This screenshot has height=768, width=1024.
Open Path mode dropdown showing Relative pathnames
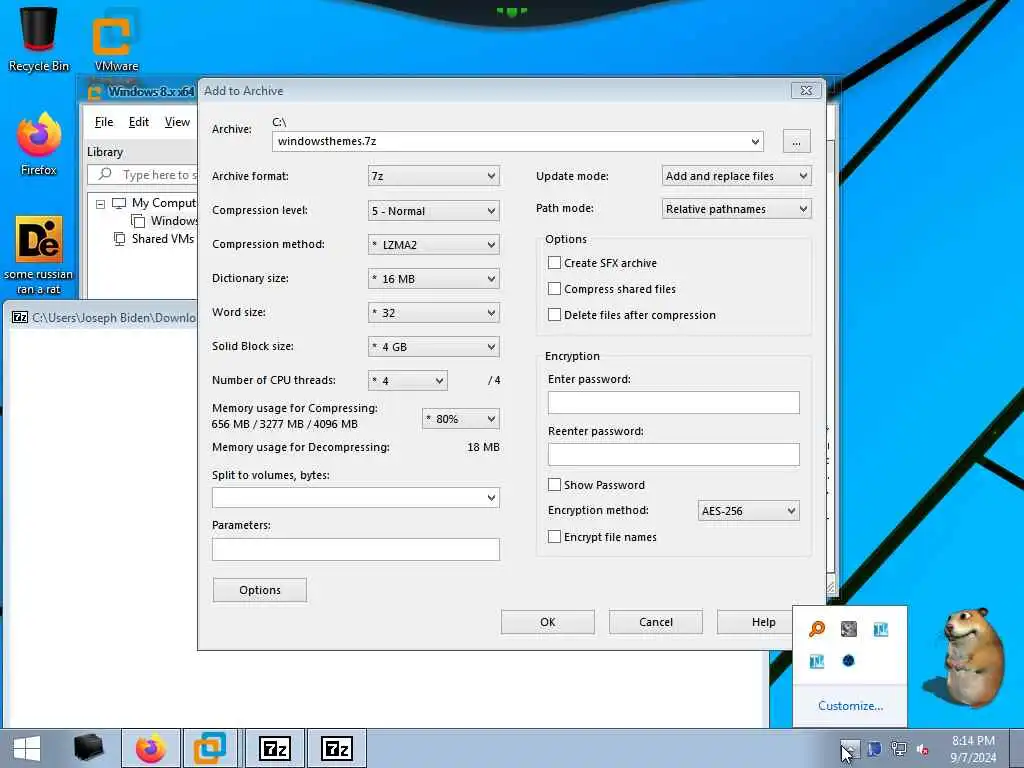click(x=737, y=209)
